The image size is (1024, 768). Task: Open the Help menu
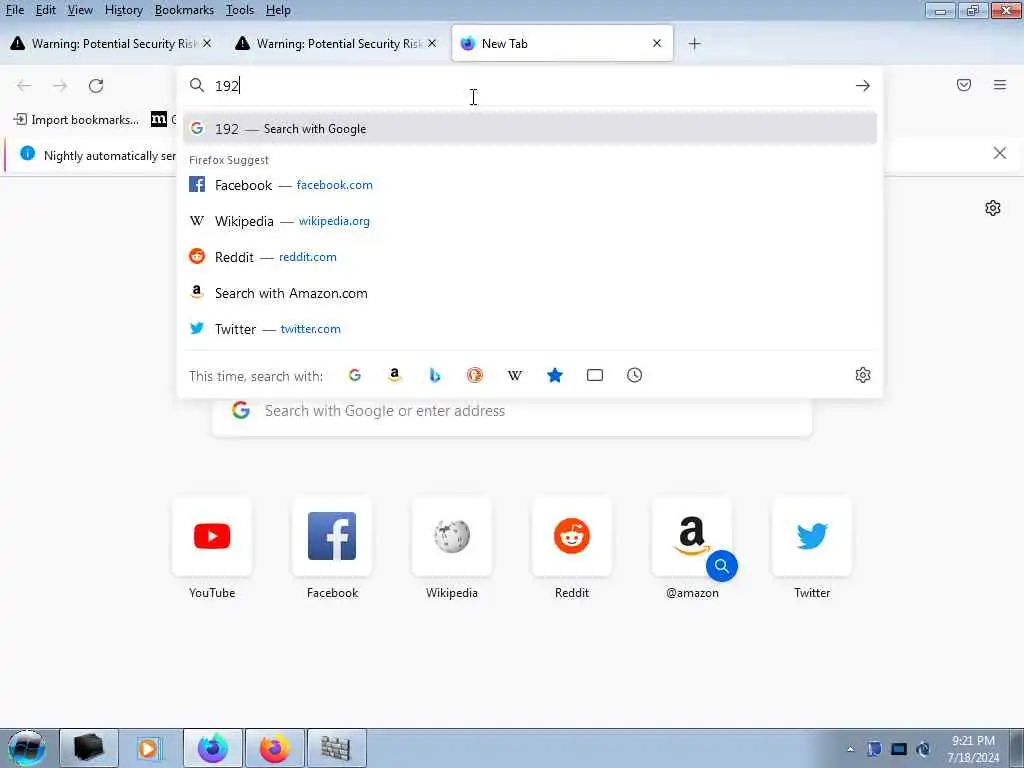(278, 10)
